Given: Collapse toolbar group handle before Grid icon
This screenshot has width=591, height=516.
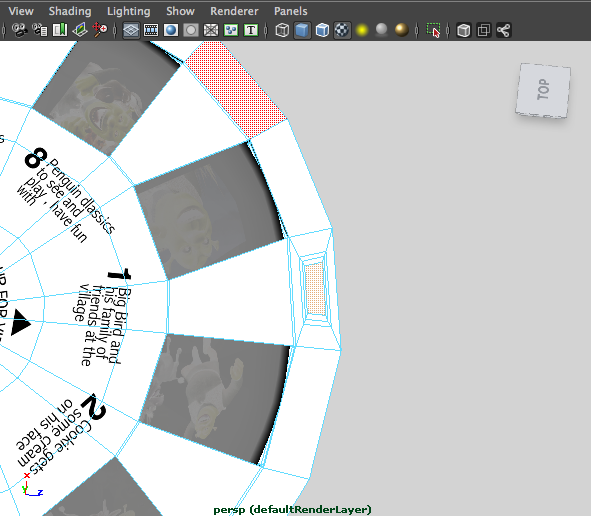Looking at the screenshot, I should point(115,30).
